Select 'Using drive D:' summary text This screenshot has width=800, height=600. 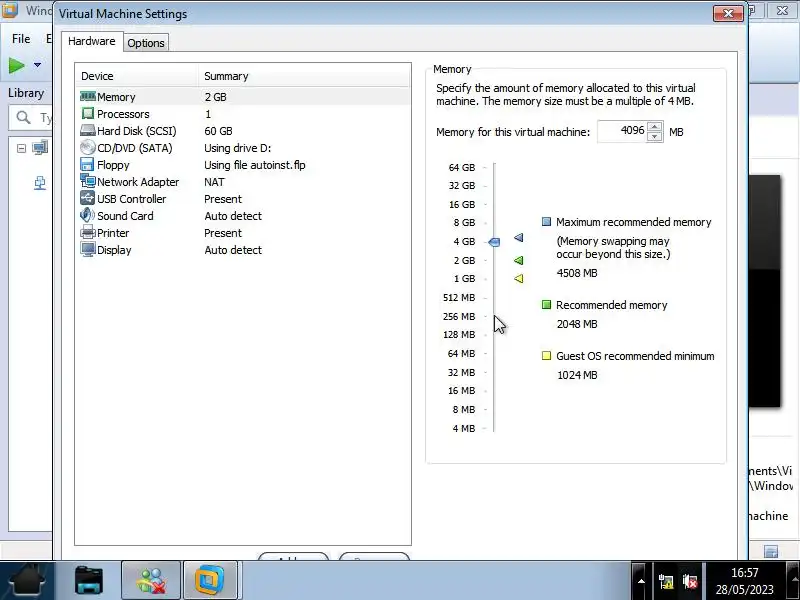click(237, 148)
